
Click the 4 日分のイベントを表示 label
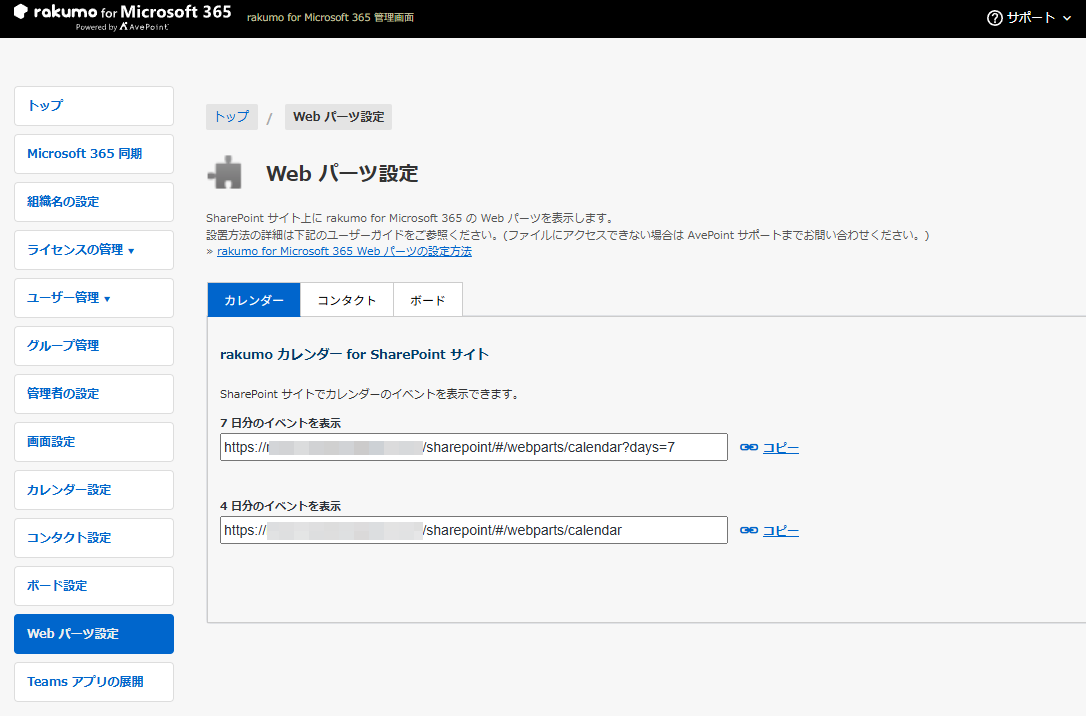[281, 506]
